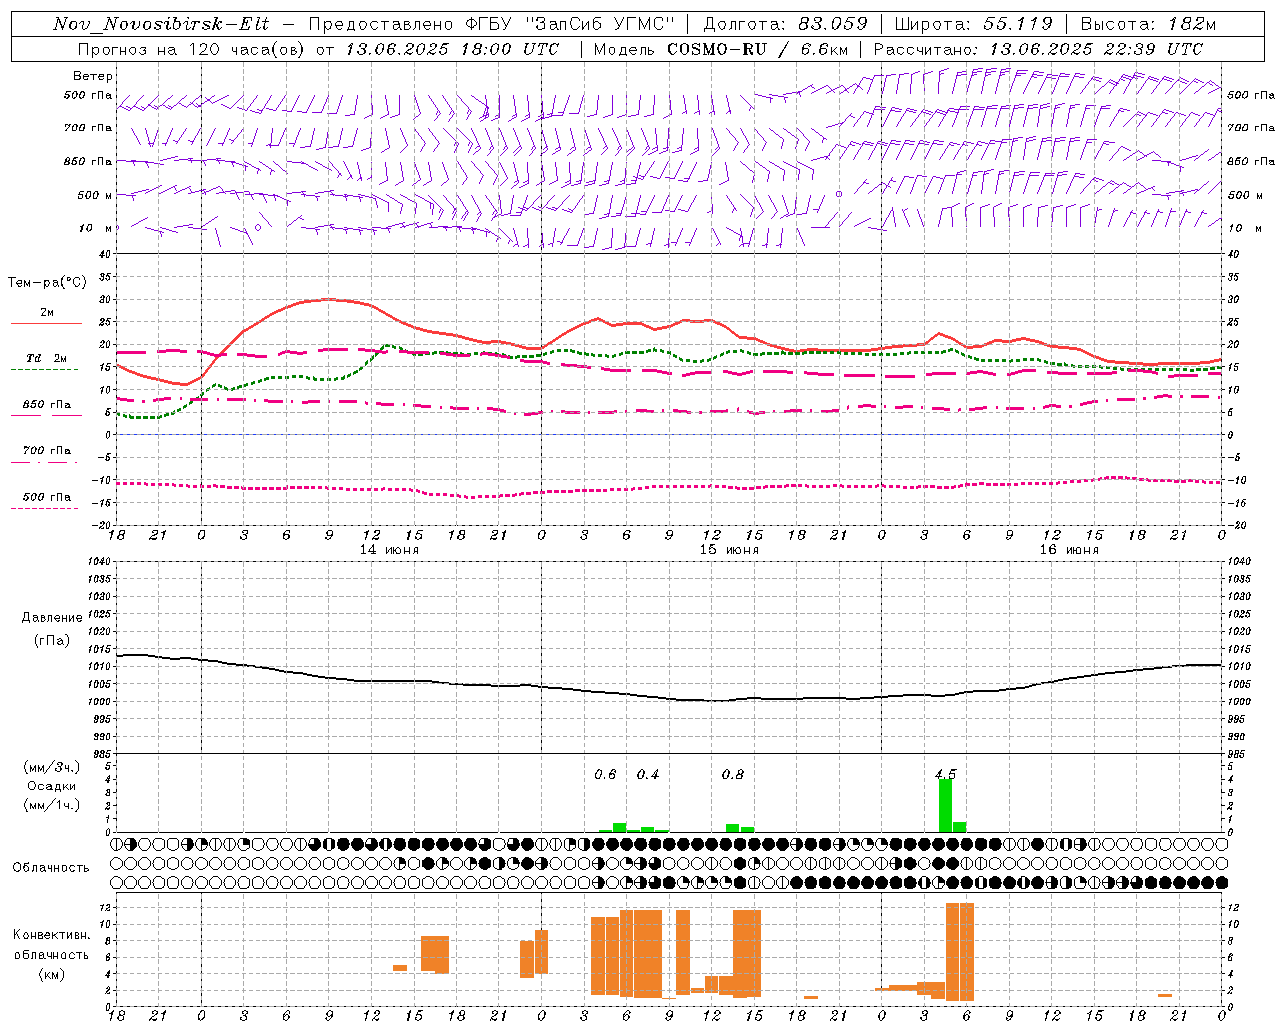Click the Давление pressure panel label
Image resolution: width=1280 pixels, height=1024 pixels.
(52, 618)
